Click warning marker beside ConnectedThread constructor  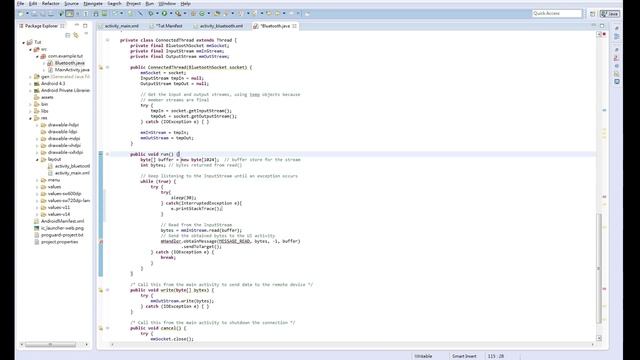(100, 67)
